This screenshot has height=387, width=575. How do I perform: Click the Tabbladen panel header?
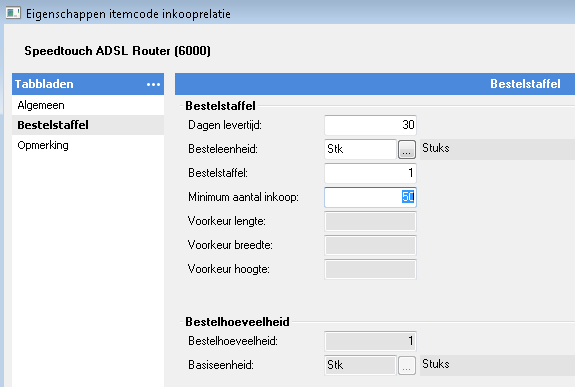(88, 84)
